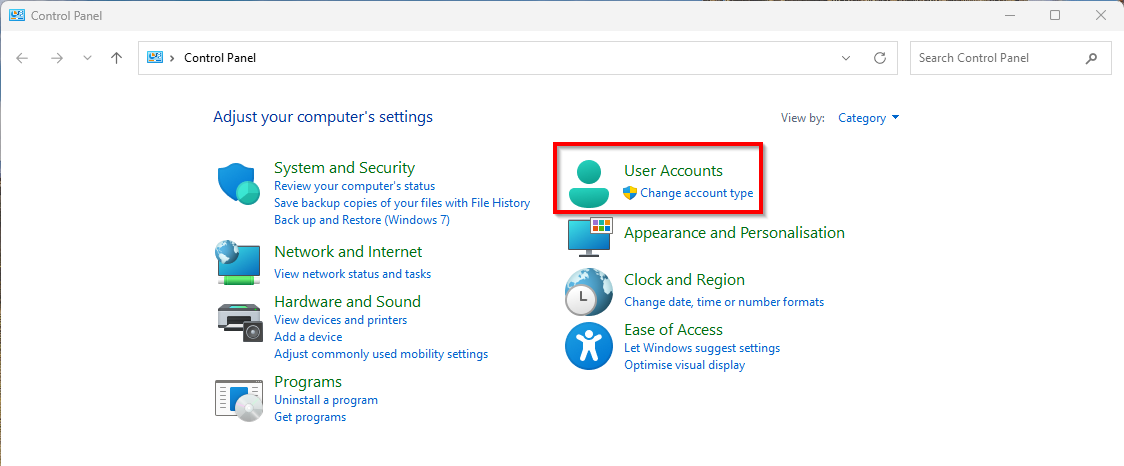1124x466 pixels.
Task: Open recent locations dropdown arrow
Action: 87,58
